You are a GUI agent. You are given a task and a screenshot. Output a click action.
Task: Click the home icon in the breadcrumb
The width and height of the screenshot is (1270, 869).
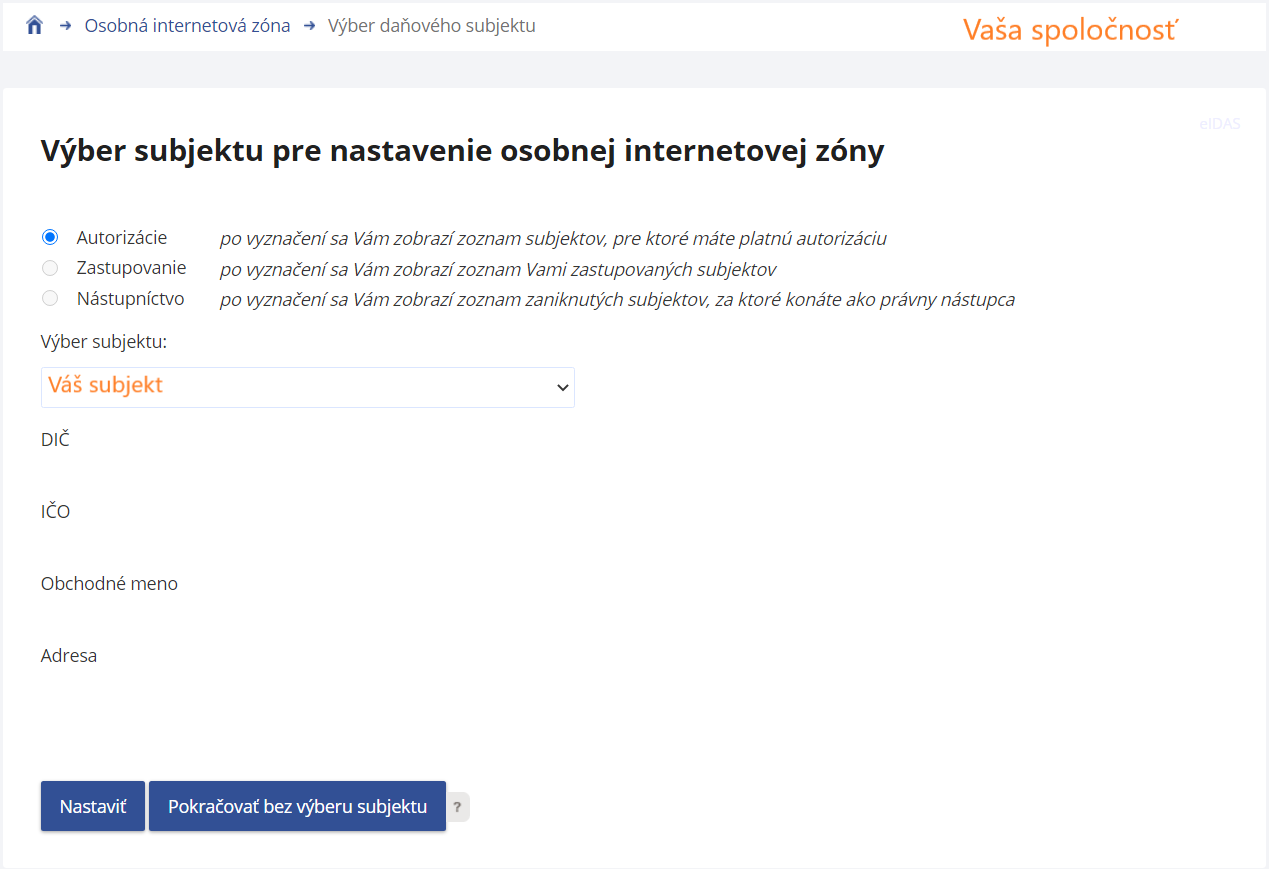click(33, 24)
